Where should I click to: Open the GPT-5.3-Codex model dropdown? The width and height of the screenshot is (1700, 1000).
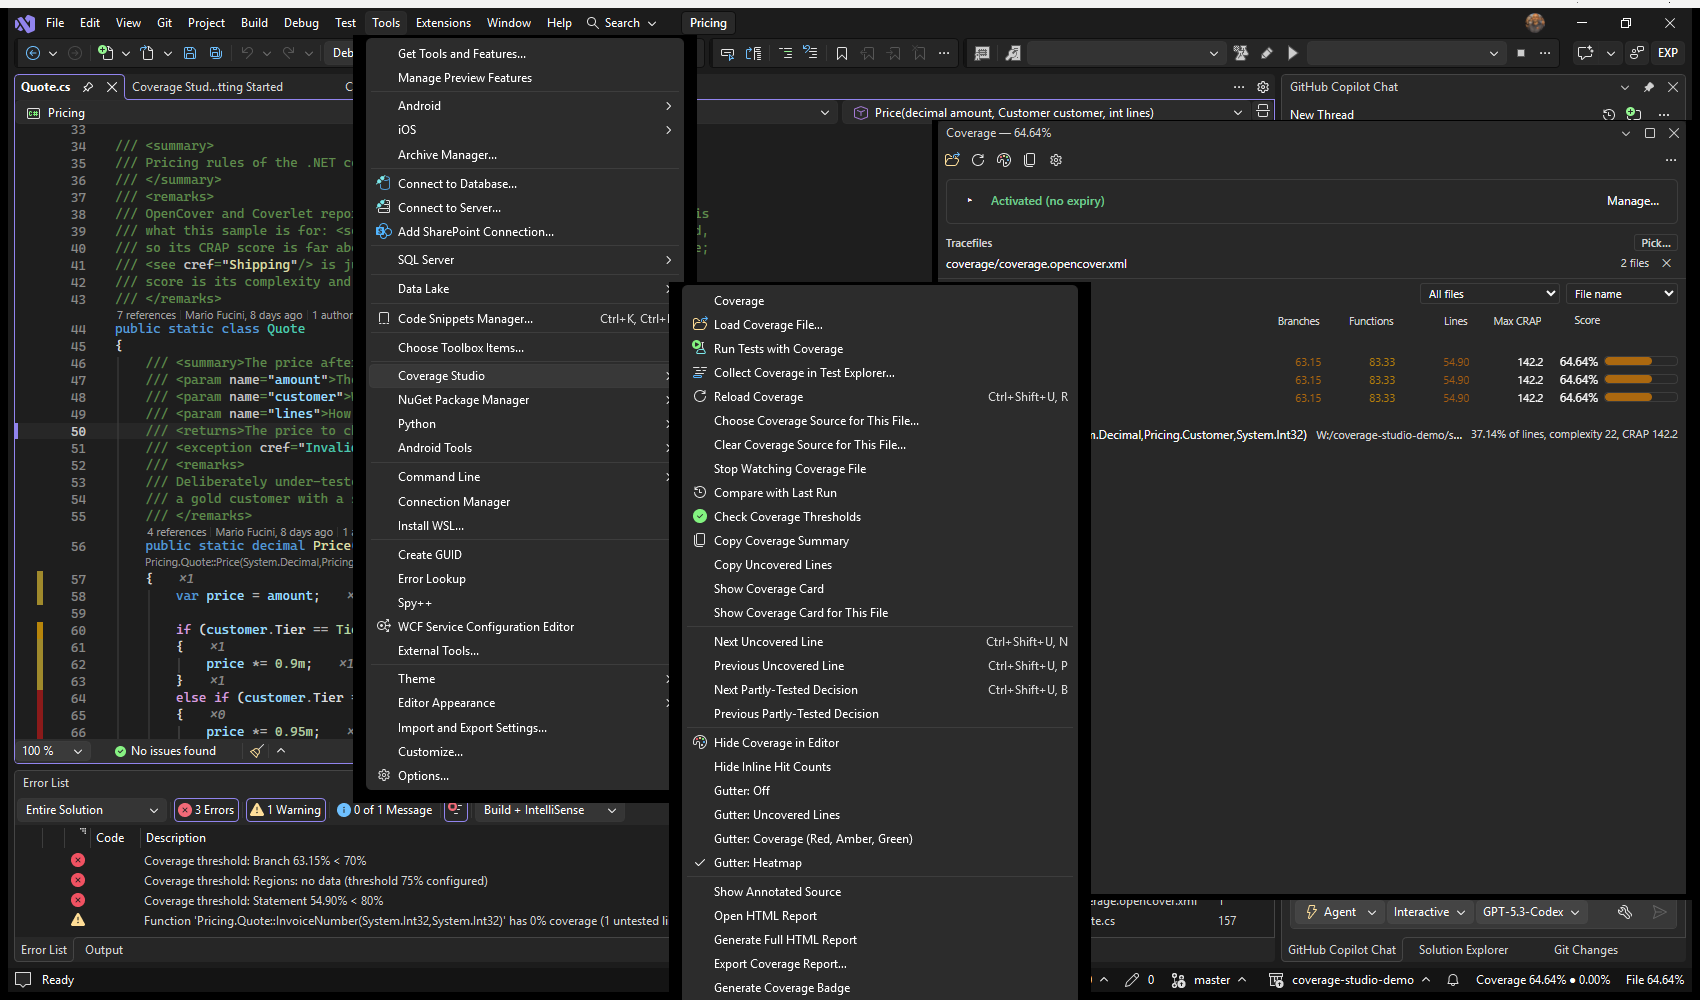[x=1531, y=912]
